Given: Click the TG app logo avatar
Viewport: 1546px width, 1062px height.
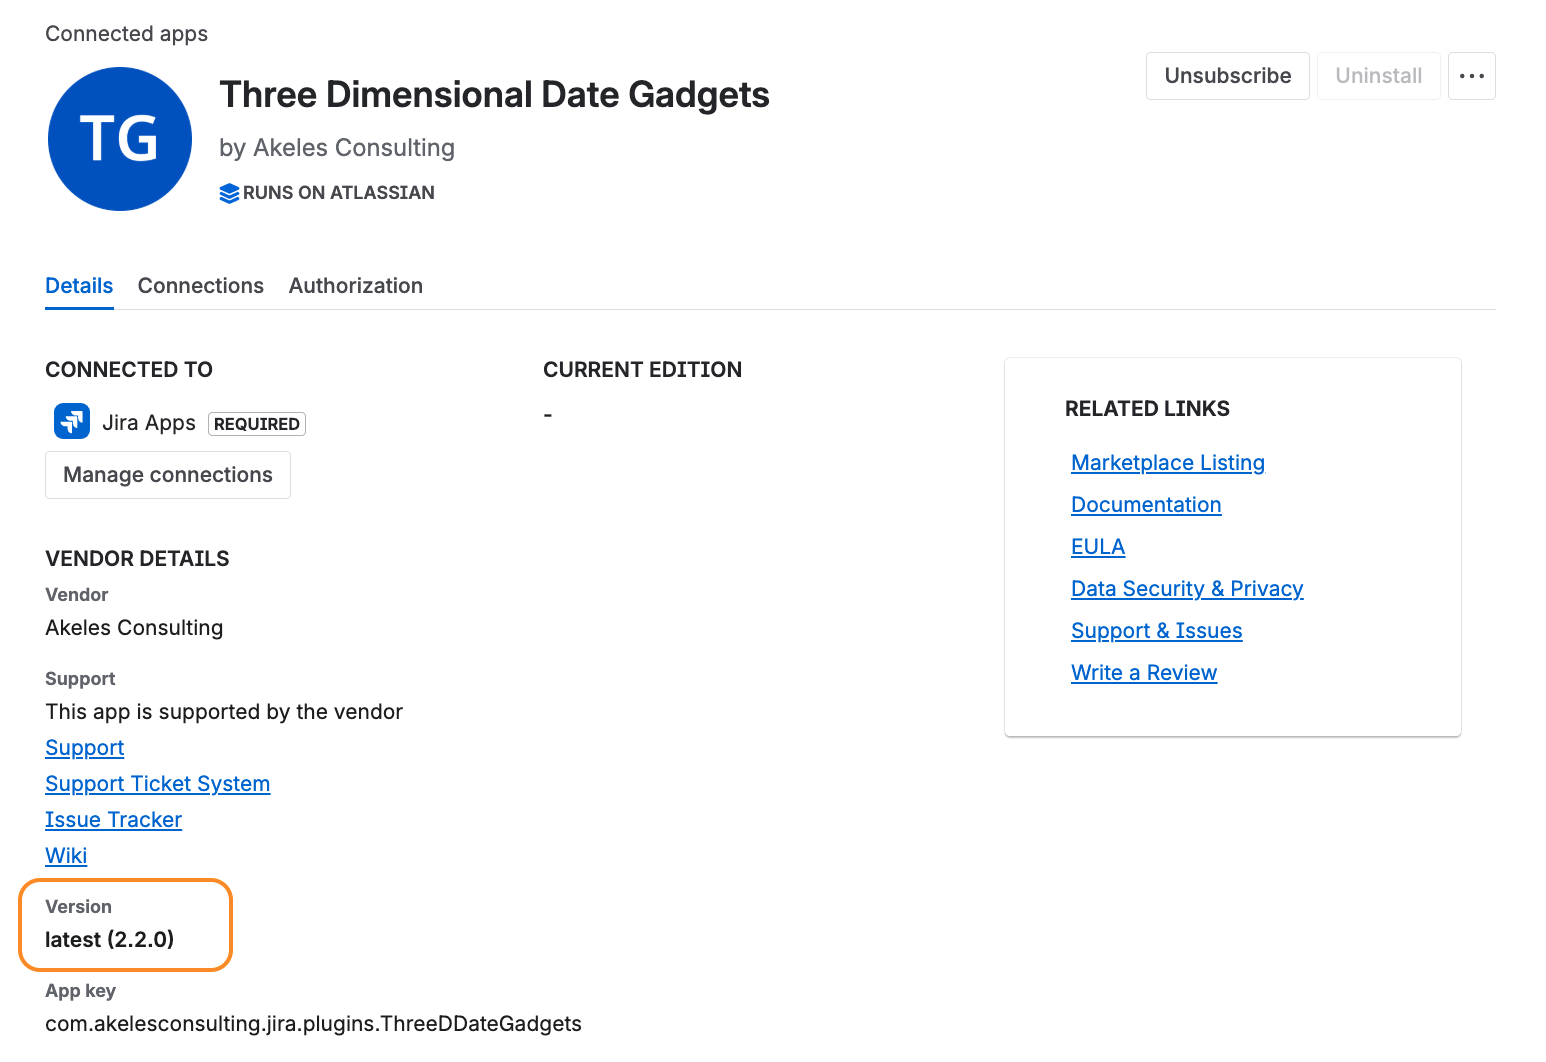Looking at the screenshot, I should pyautogui.click(x=120, y=139).
